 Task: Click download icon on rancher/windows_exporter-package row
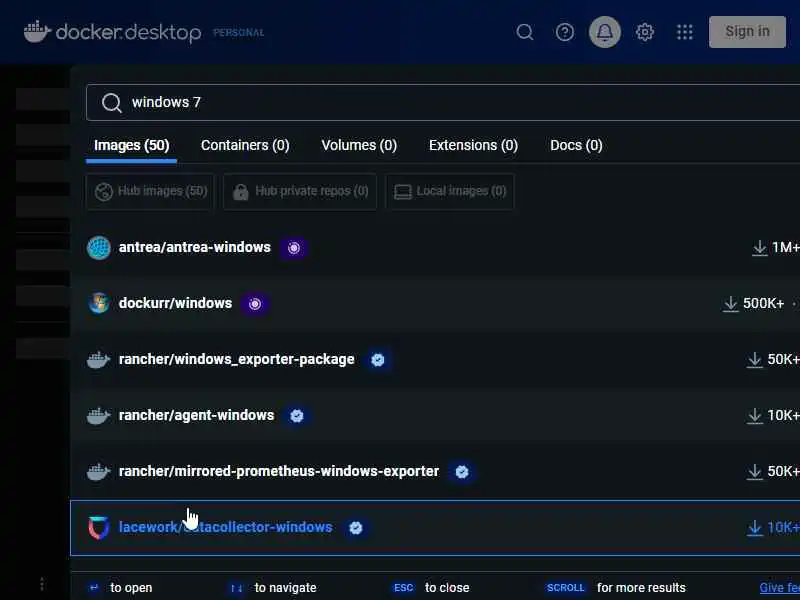pyautogui.click(x=755, y=360)
